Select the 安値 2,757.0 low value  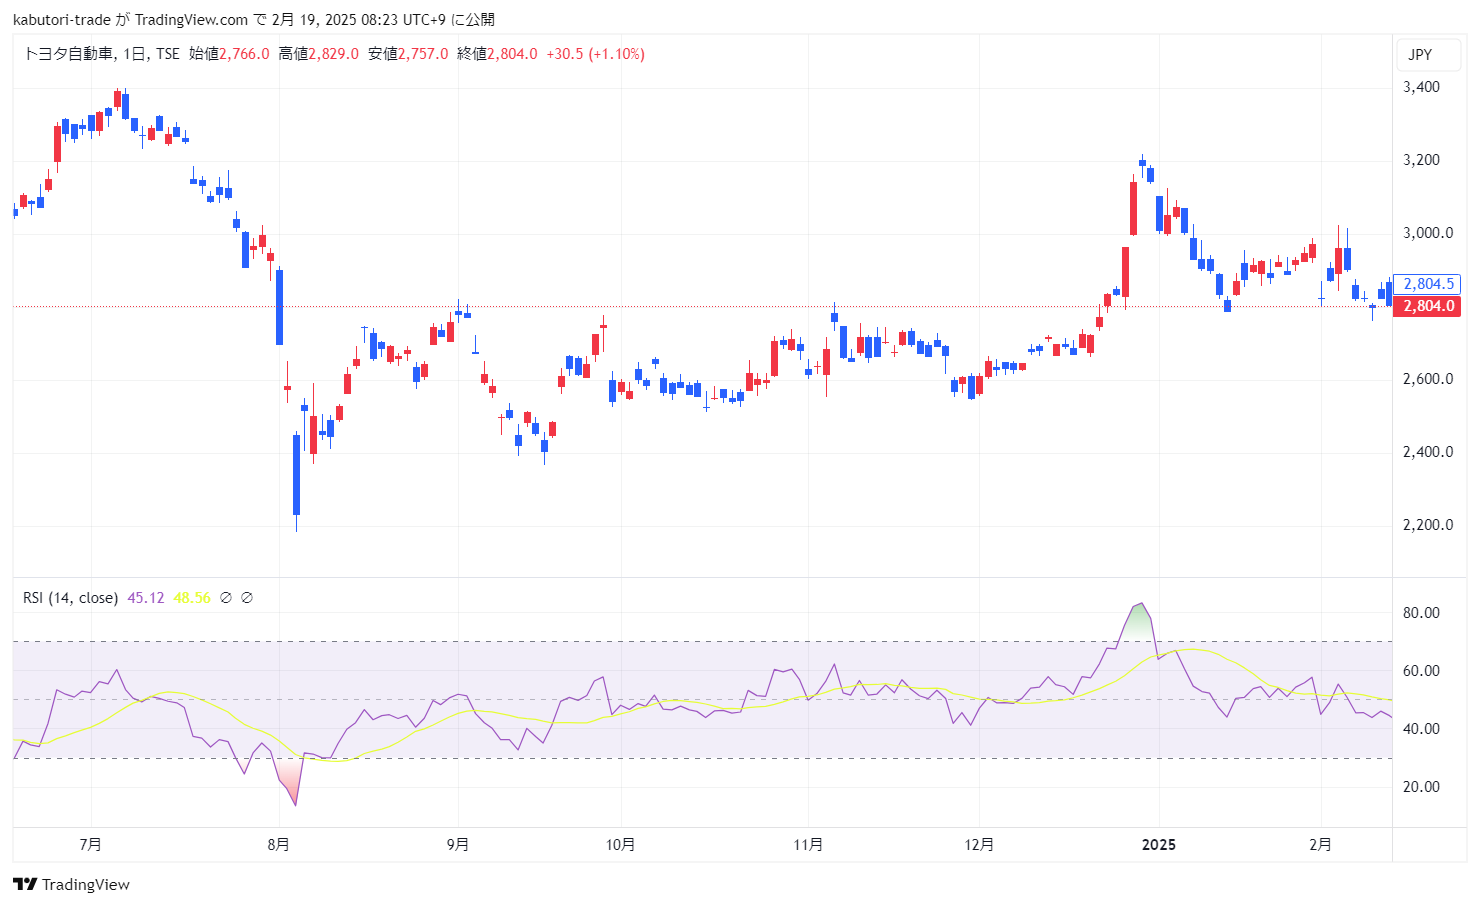(408, 54)
